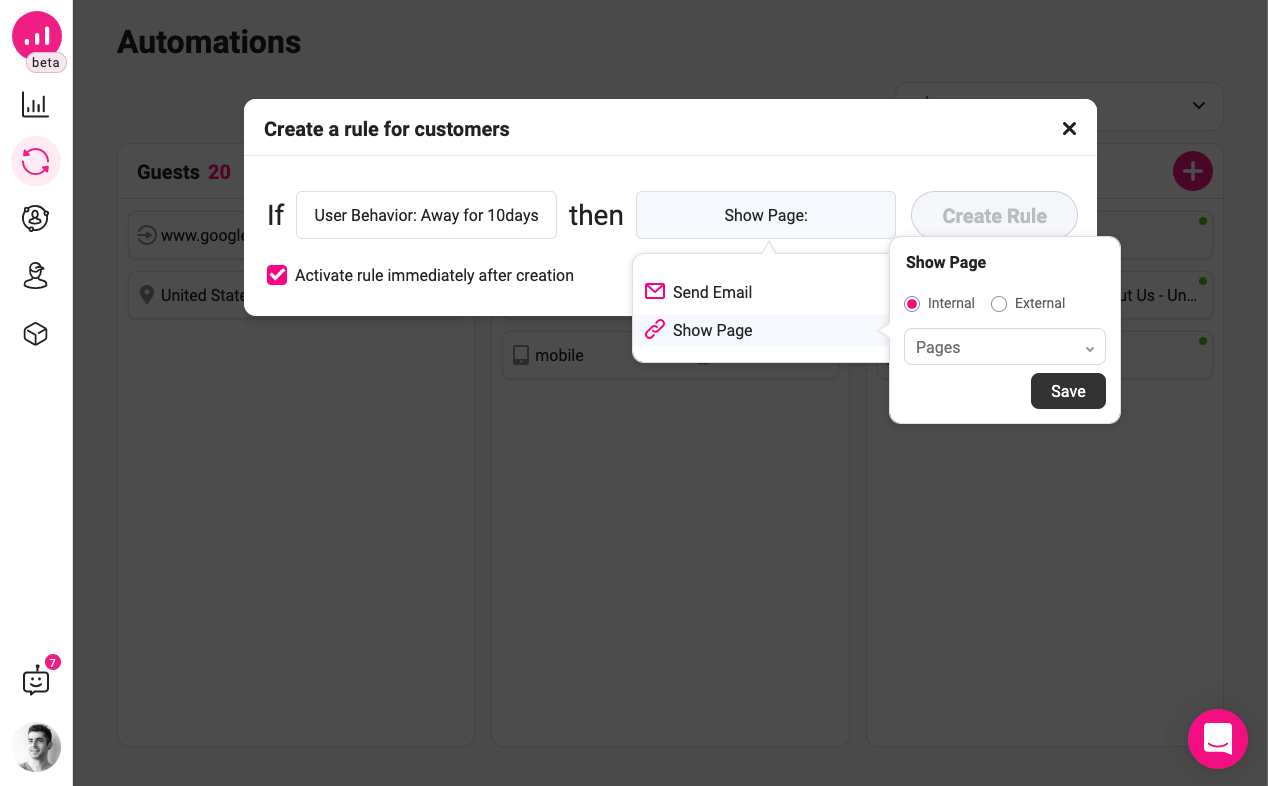Click the pink plus add button
The width and height of the screenshot is (1268, 786).
tap(1192, 172)
